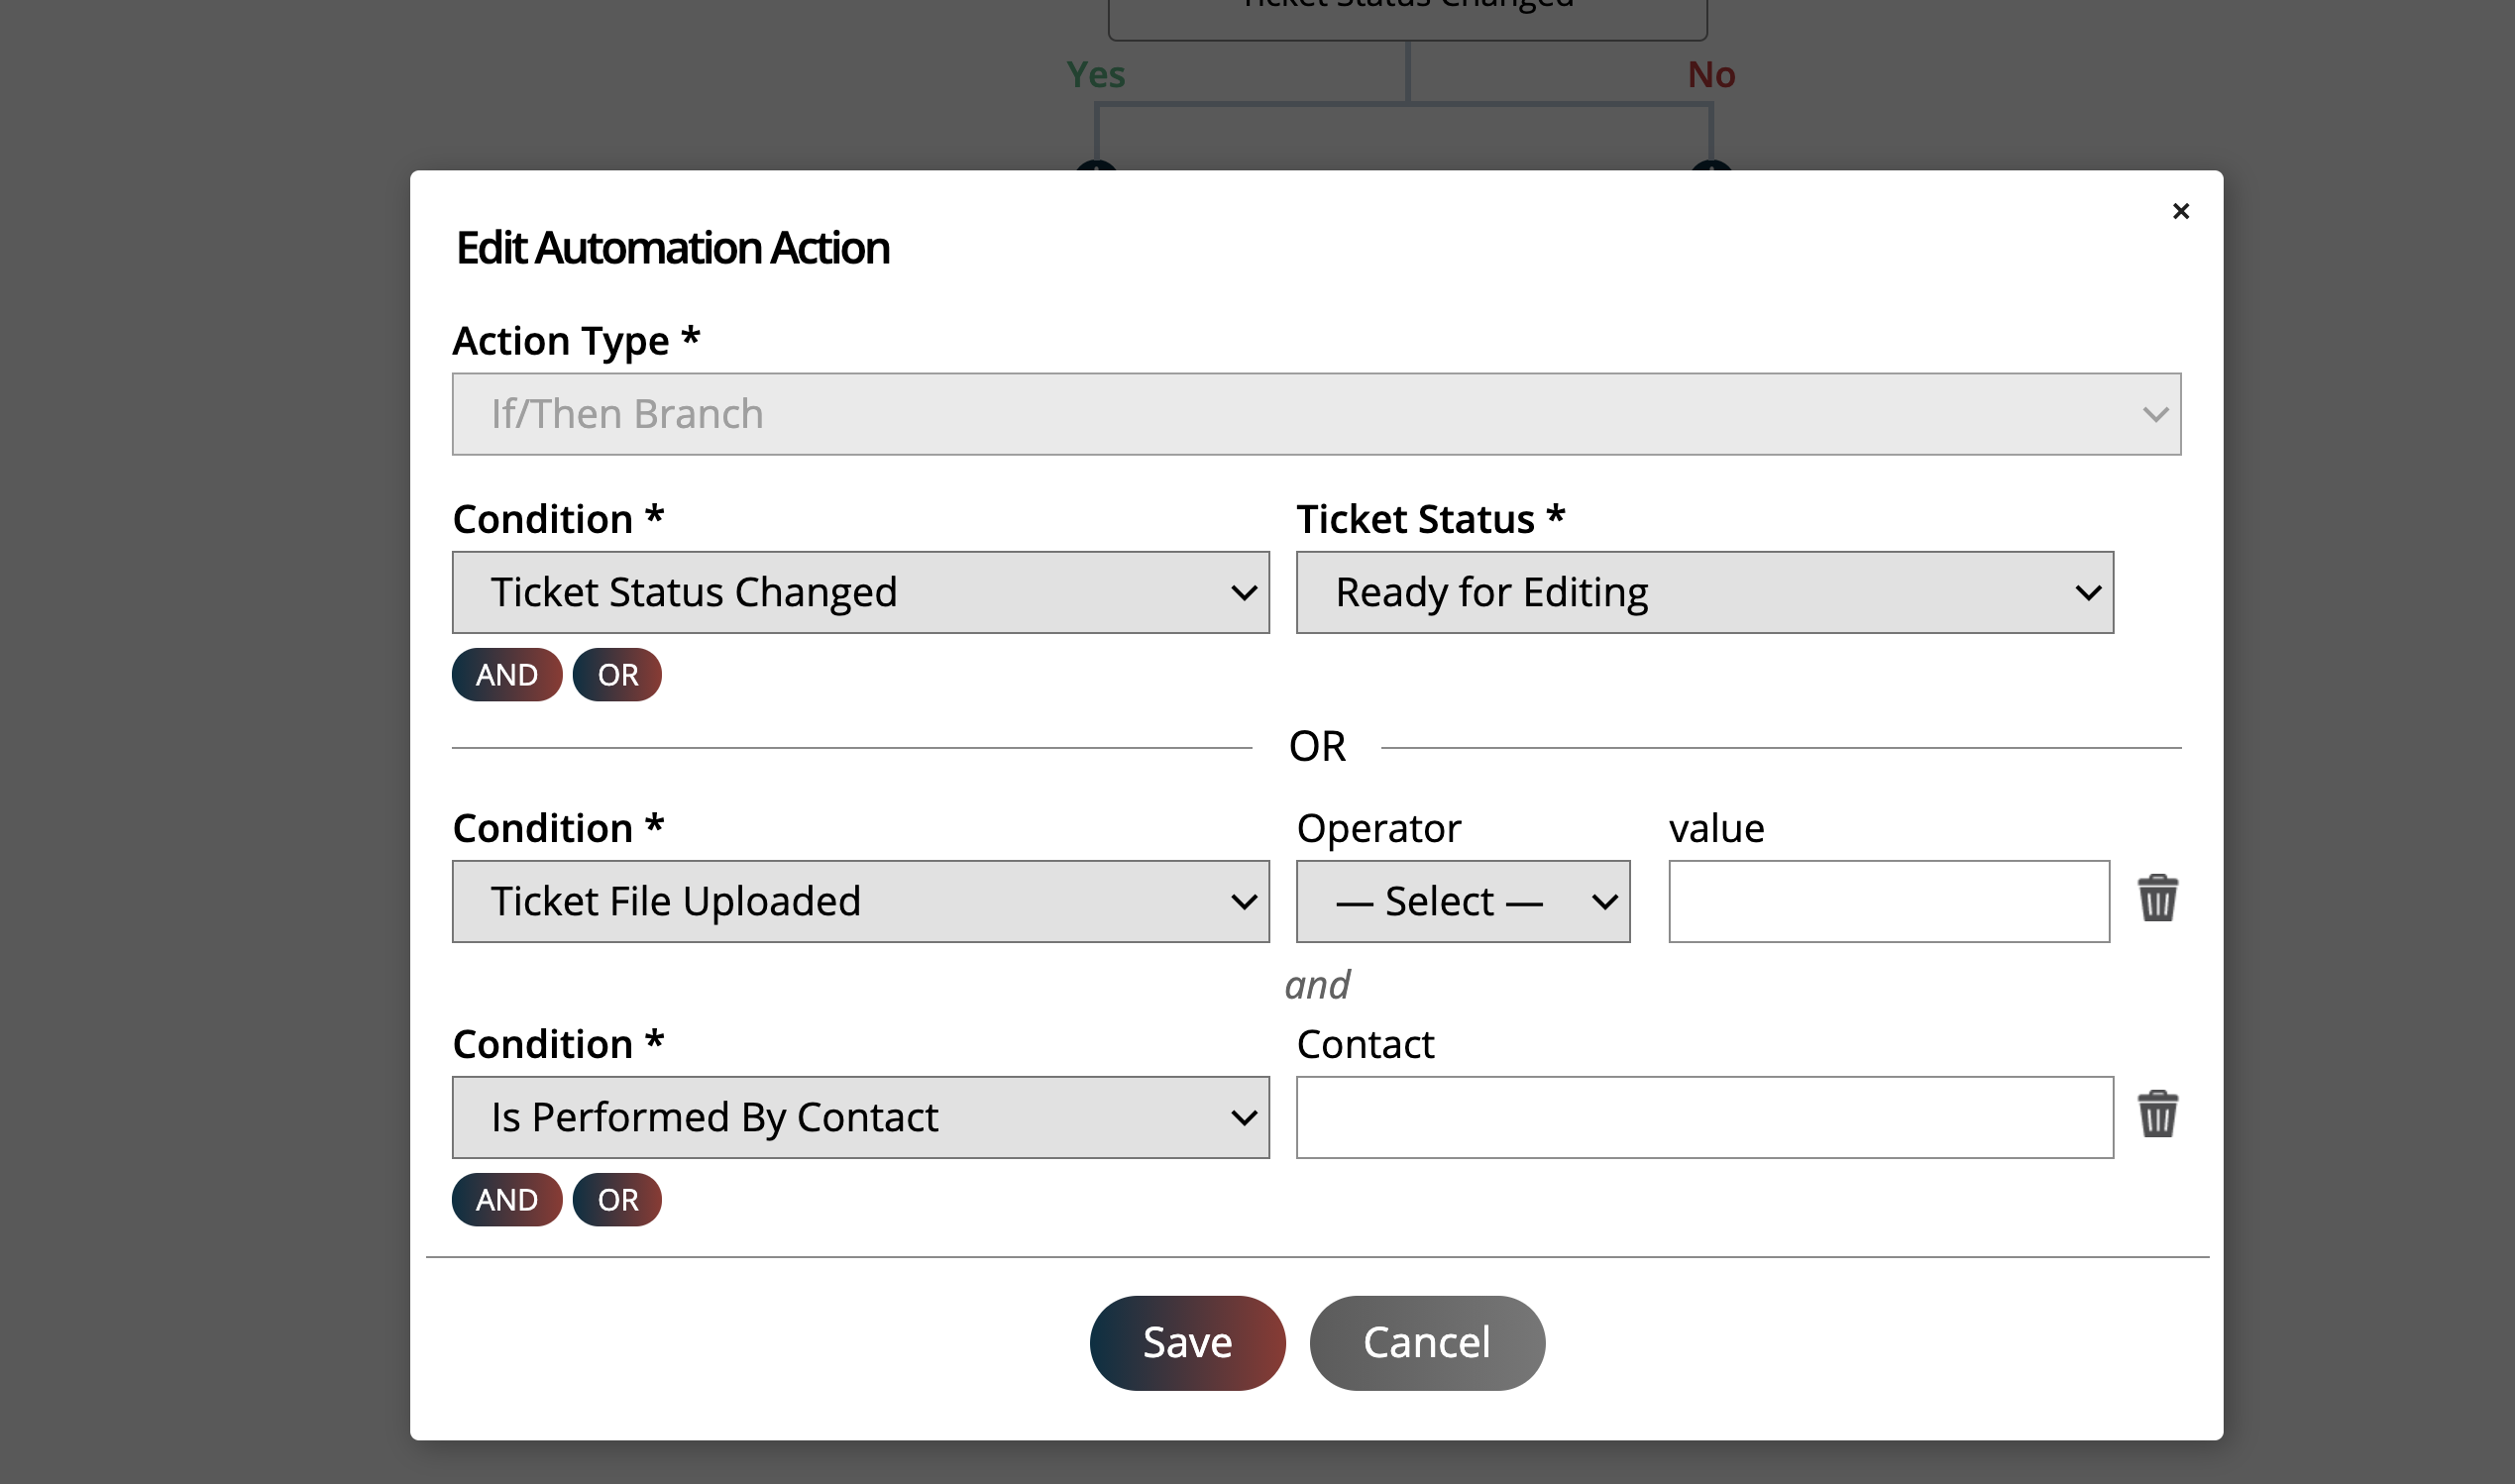This screenshot has height=1484, width=2515.
Task: Click the Yes branch label in flowchart
Action: coord(1095,75)
